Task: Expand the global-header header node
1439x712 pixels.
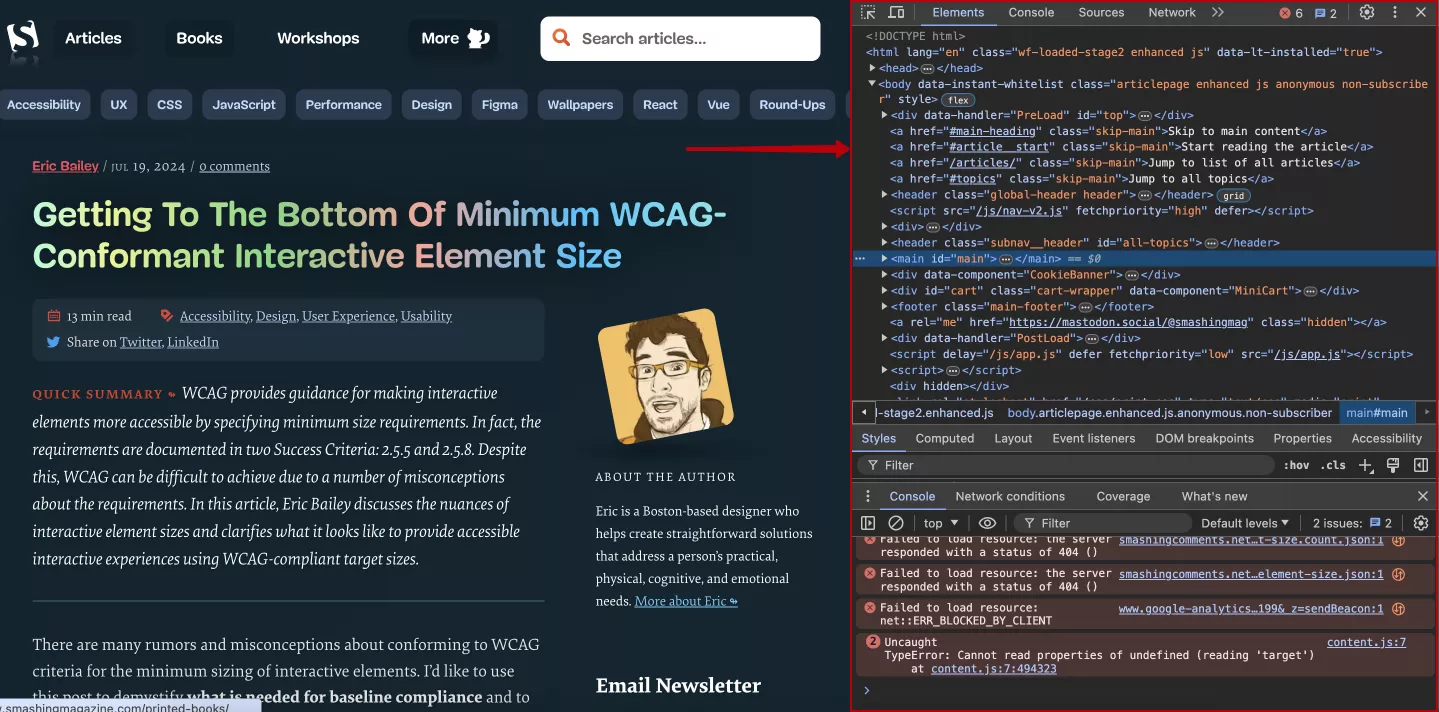Action: (885, 195)
